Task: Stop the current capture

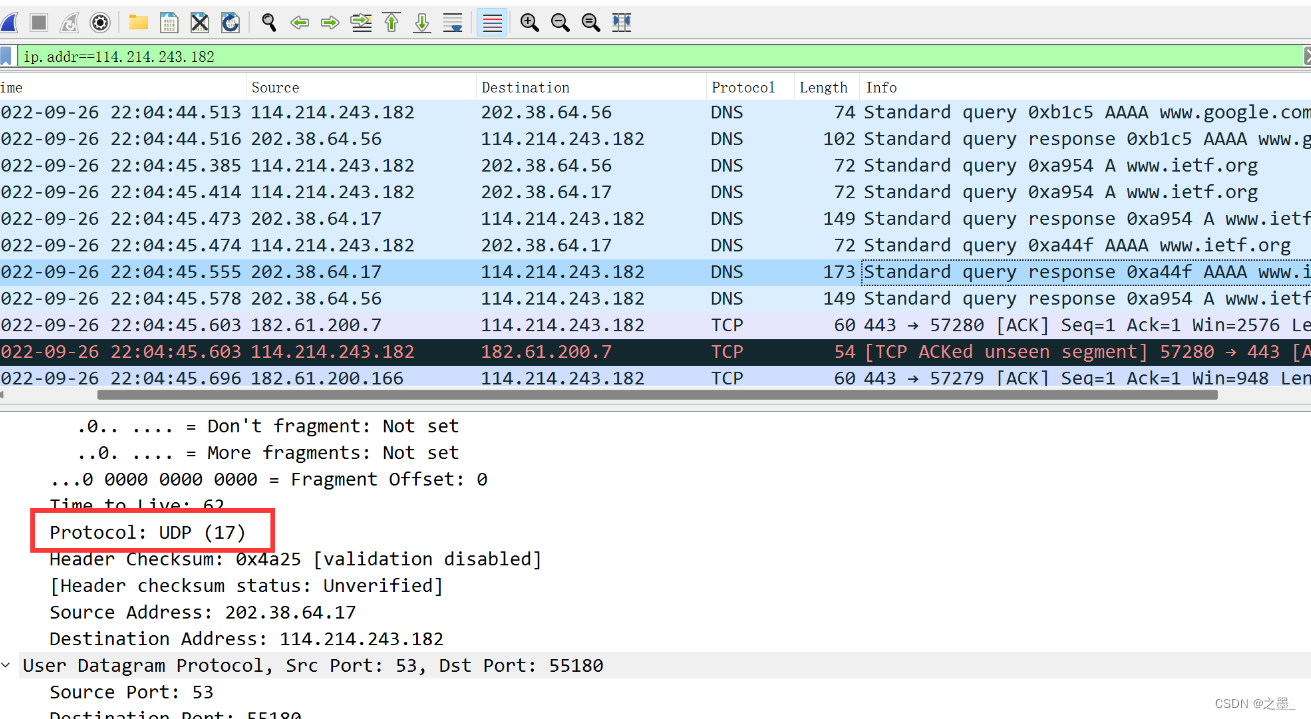Action: coord(39,22)
